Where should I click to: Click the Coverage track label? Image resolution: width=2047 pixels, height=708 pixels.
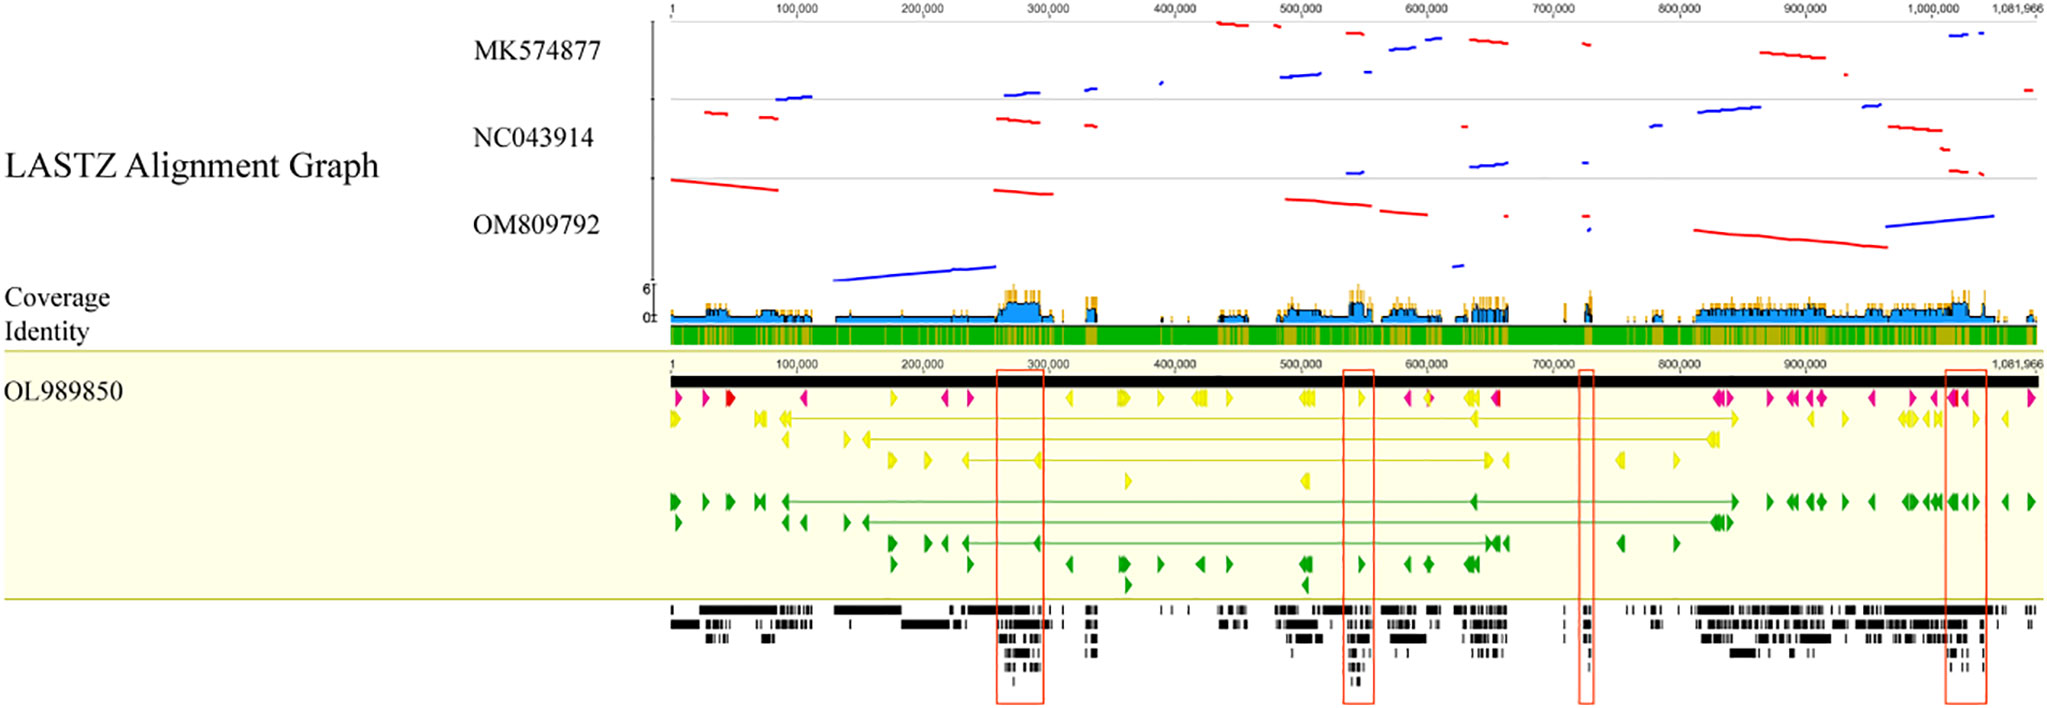click(x=57, y=298)
